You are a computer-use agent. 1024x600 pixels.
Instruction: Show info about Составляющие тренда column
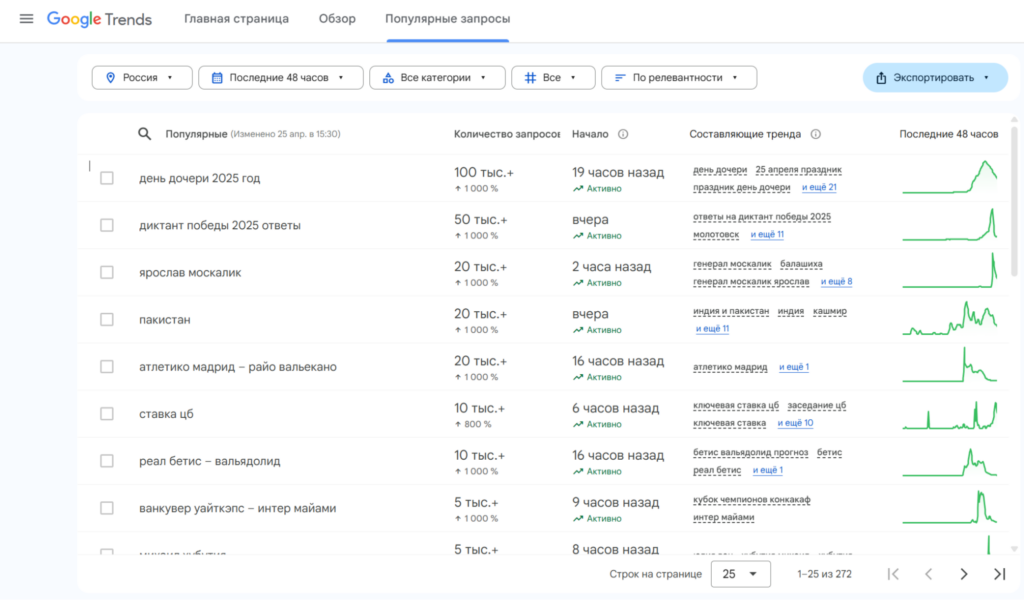(816, 134)
